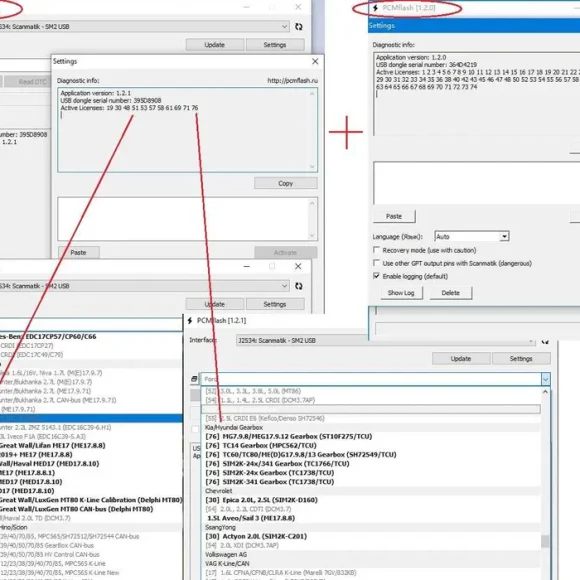
Task: Click the lightning bolt icon in PCMflash [1.2.1] title
Action: pos(190,320)
